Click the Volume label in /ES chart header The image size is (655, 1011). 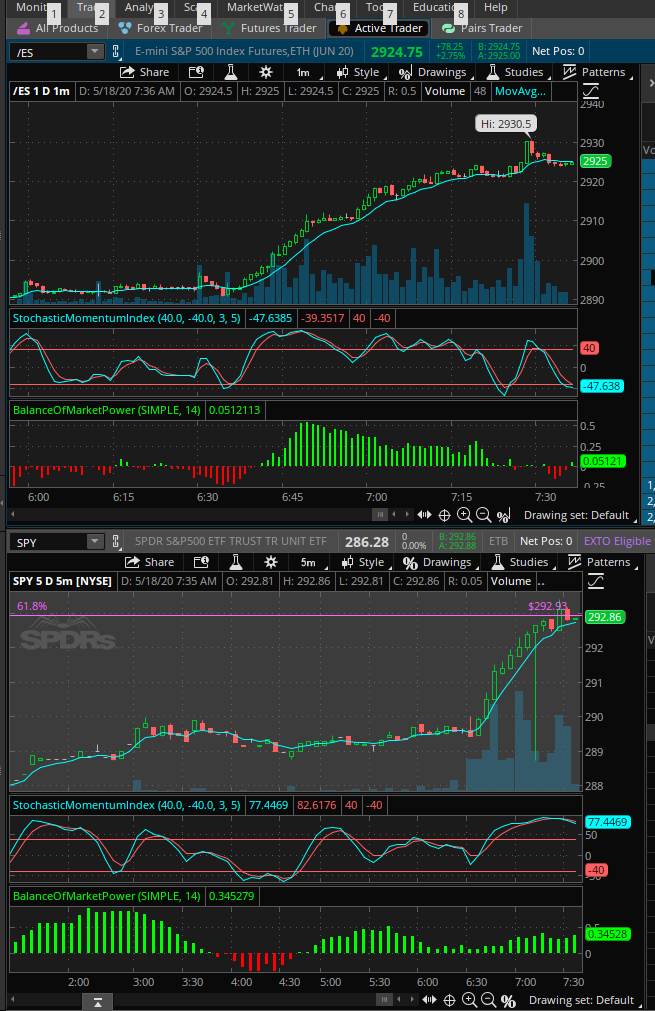pos(444,92)
